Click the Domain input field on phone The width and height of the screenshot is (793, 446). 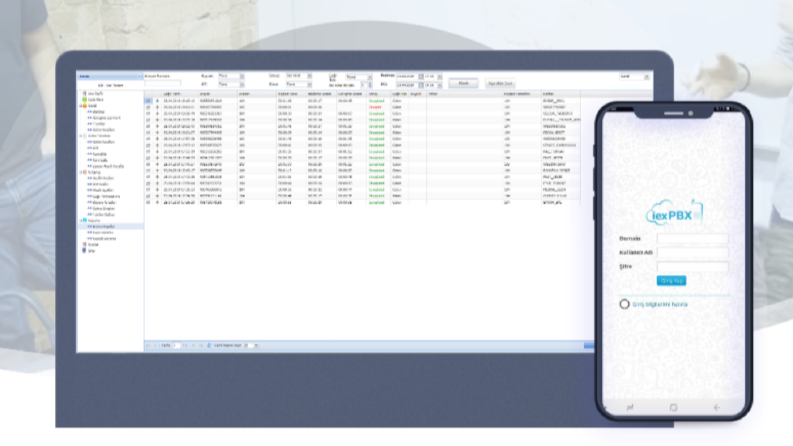pyautogui.click(x=692, y=238)
